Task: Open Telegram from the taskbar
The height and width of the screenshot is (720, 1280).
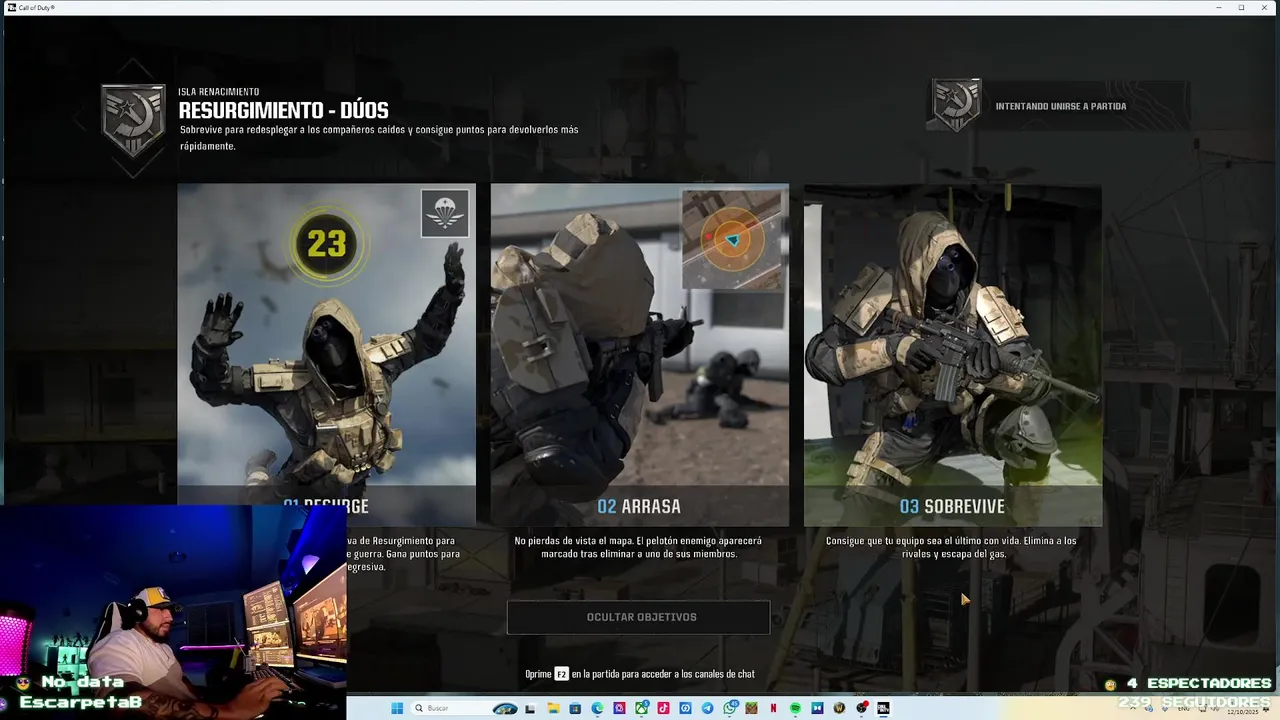Action: [x=707, y=708]
